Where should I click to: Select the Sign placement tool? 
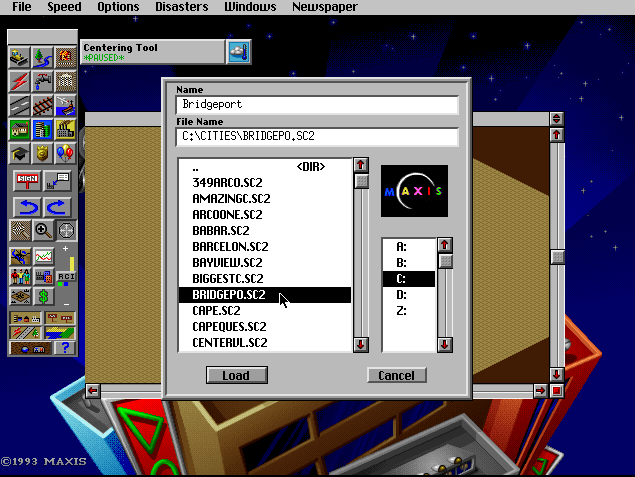coord(27,181)
